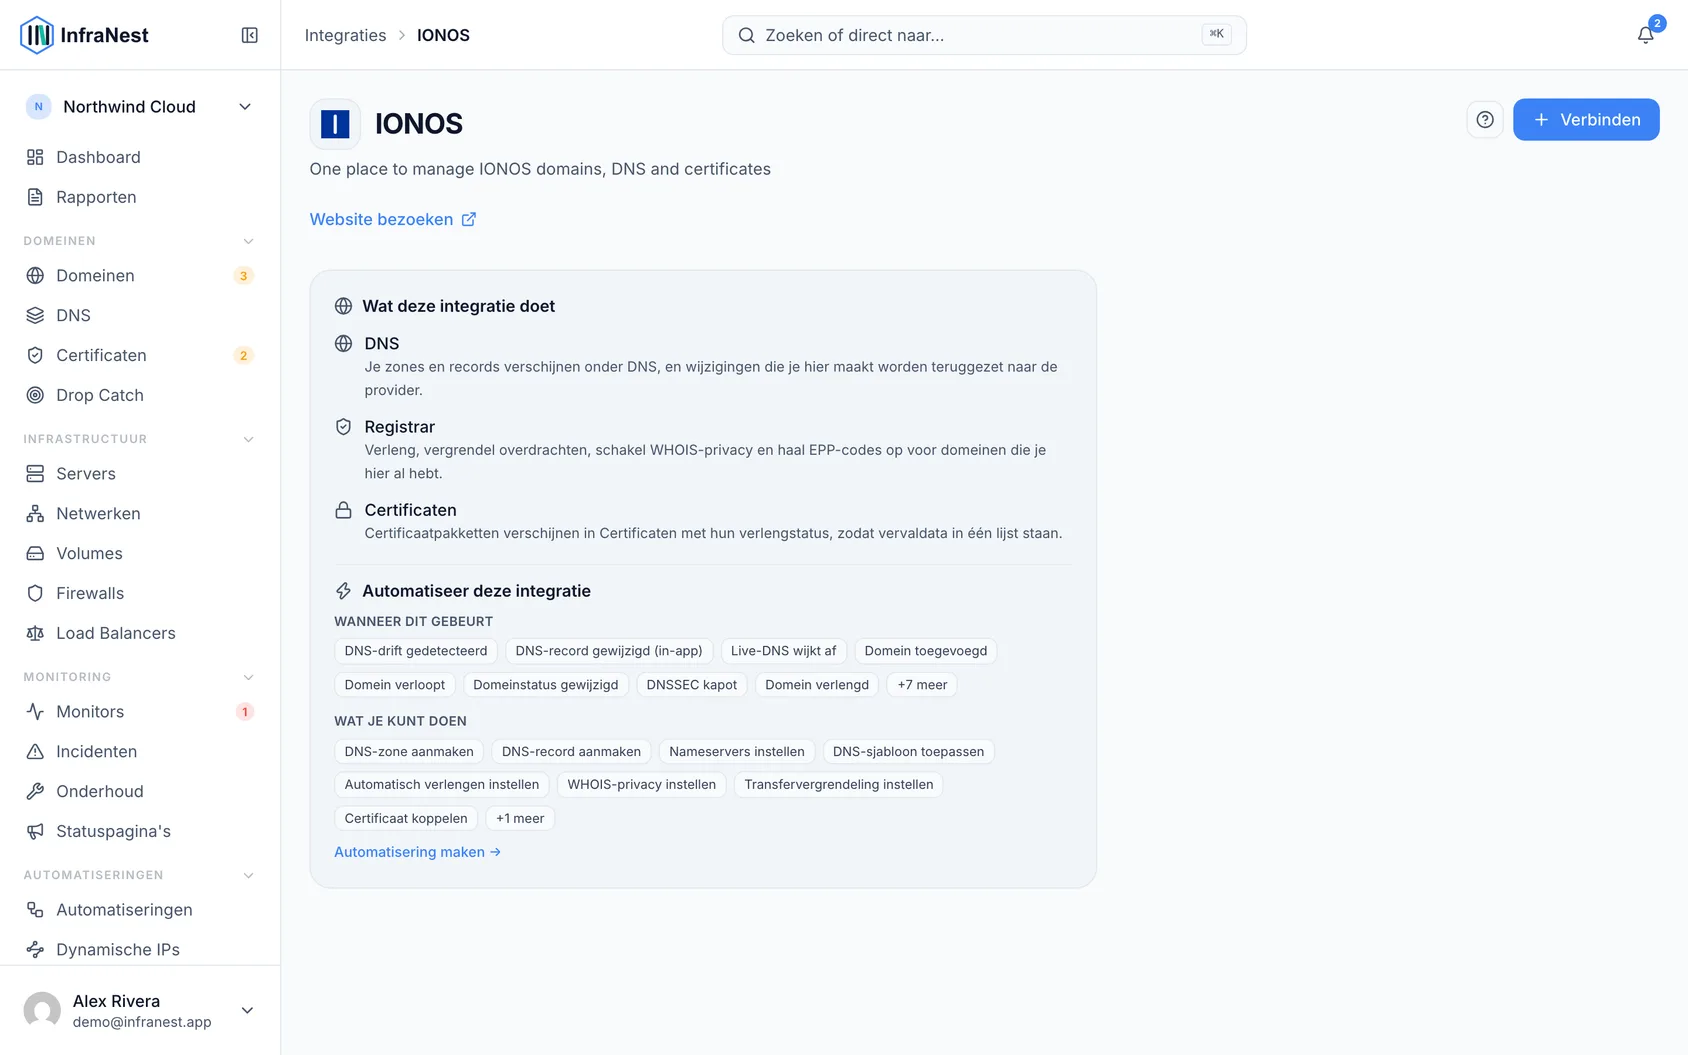
Task: Click the Dashboard grid icon
Action: click(35, 157)
